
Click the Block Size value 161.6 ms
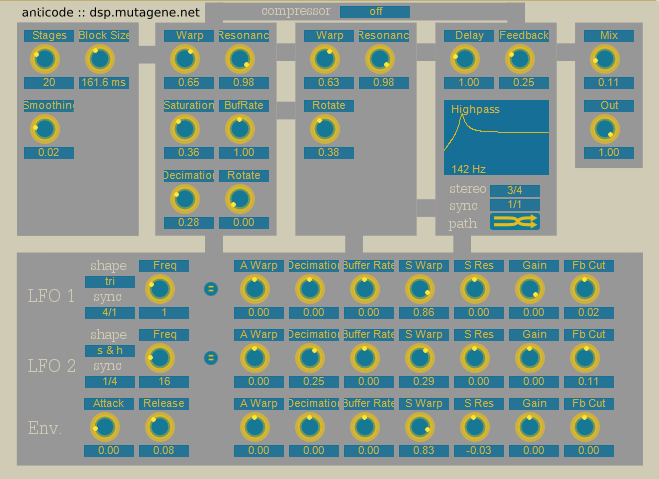pos(104,83)
